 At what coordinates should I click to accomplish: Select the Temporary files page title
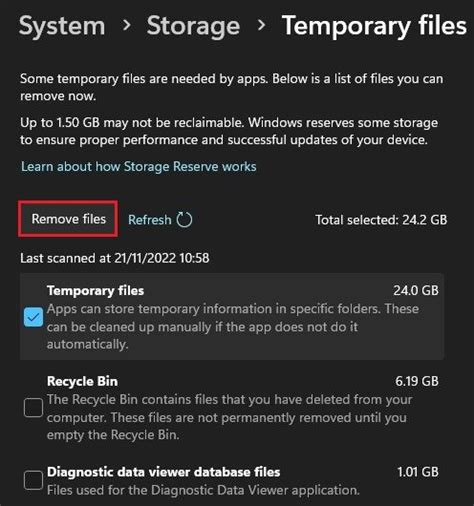[374, 27]
